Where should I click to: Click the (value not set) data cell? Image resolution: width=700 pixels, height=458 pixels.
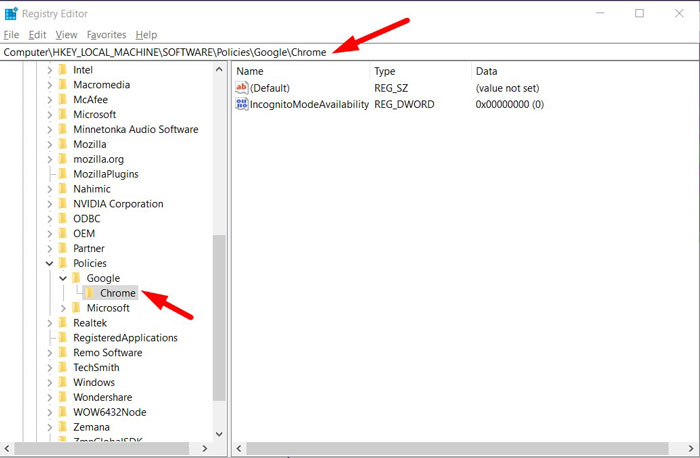507,88
